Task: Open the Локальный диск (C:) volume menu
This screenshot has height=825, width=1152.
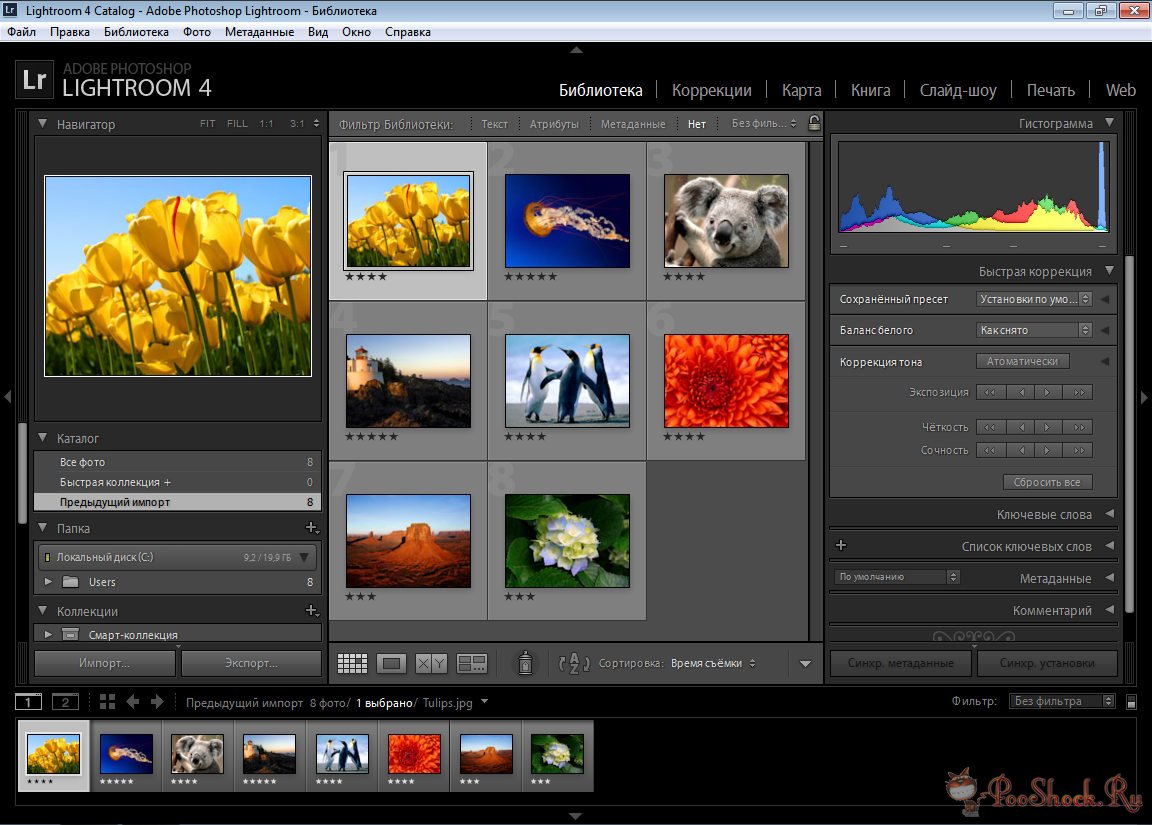Action: coord(304,557)
